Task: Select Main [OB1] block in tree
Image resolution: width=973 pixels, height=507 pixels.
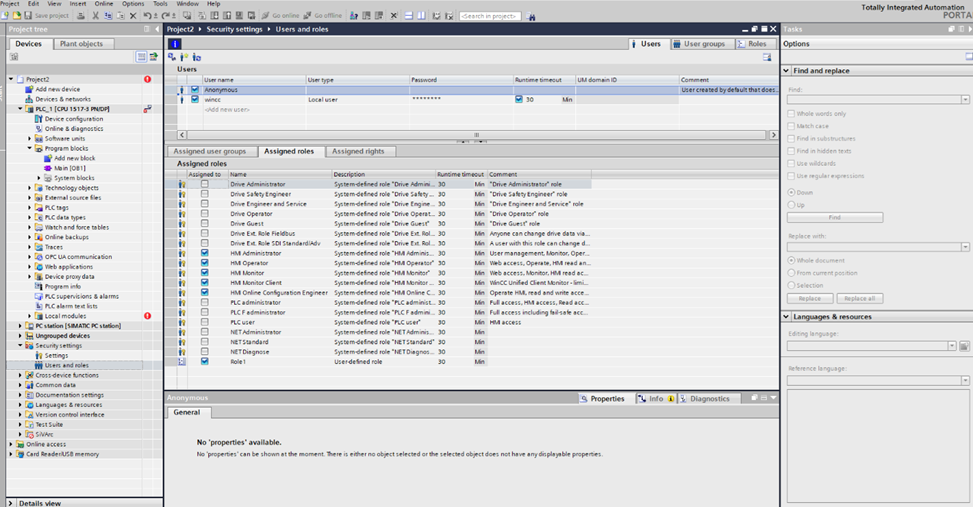Action: (70, 168)
